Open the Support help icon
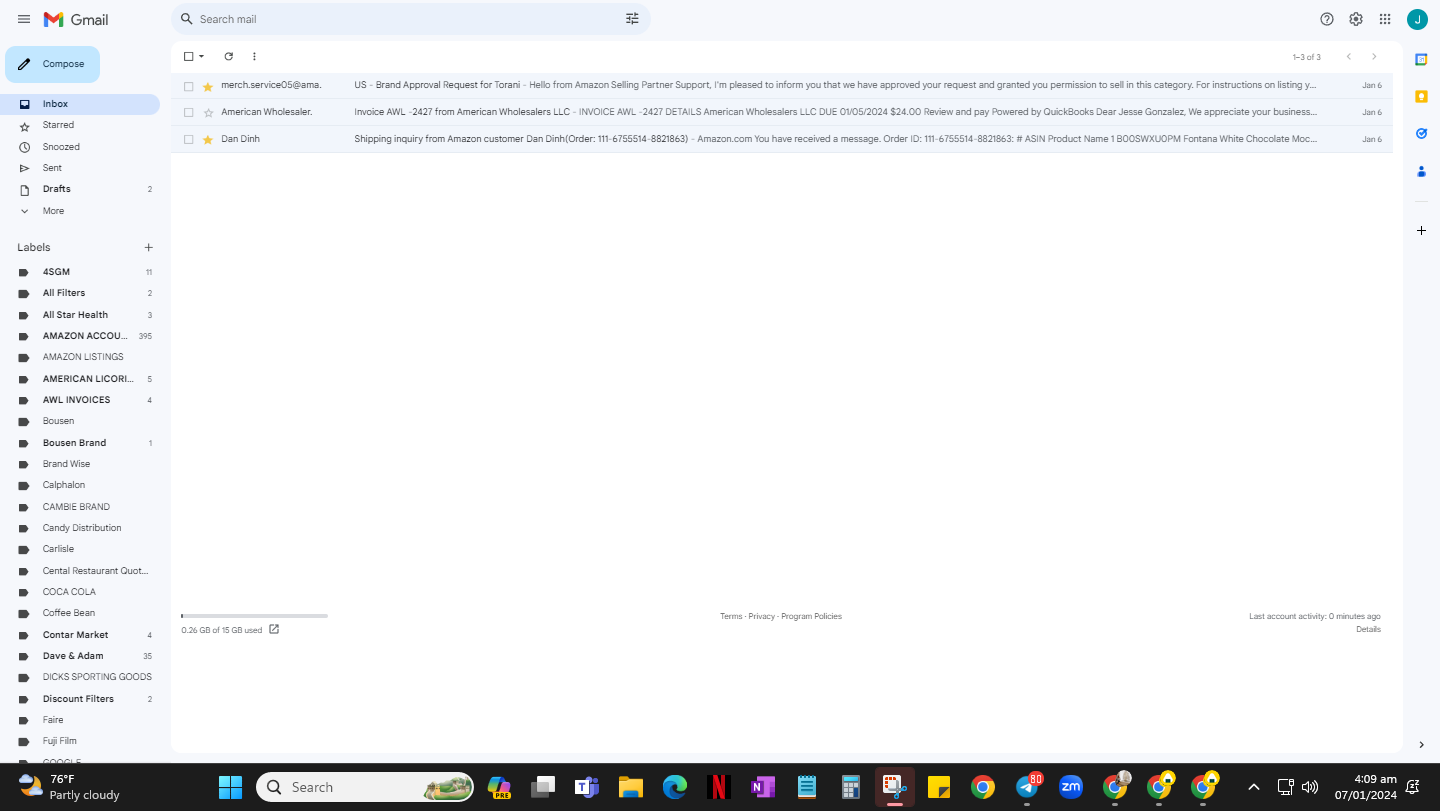This screenshot has width=1440, height=811. (1327, 19)
